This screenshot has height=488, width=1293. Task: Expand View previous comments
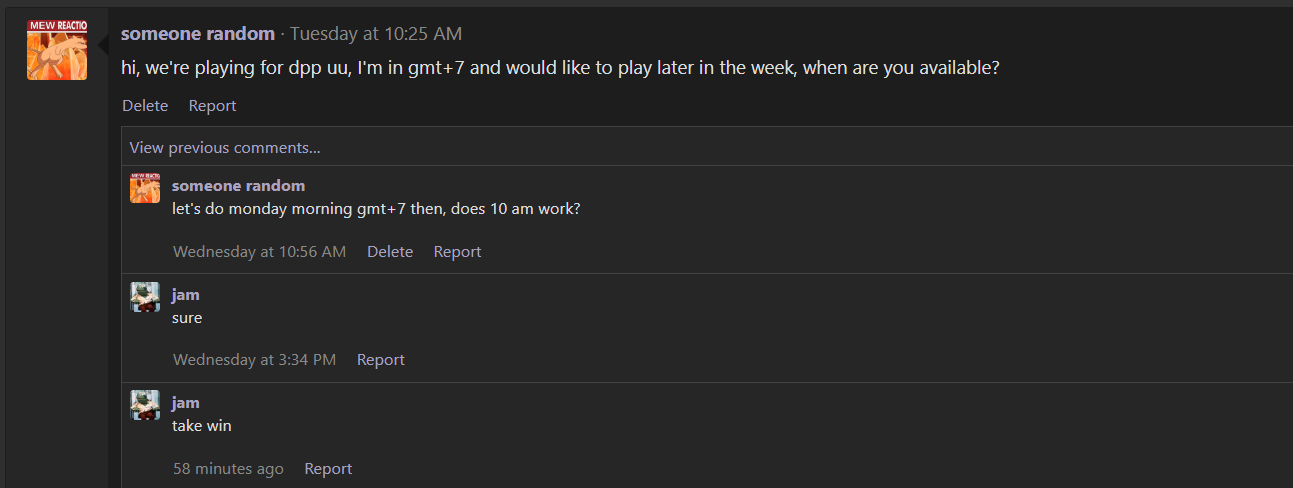[225, 148]
